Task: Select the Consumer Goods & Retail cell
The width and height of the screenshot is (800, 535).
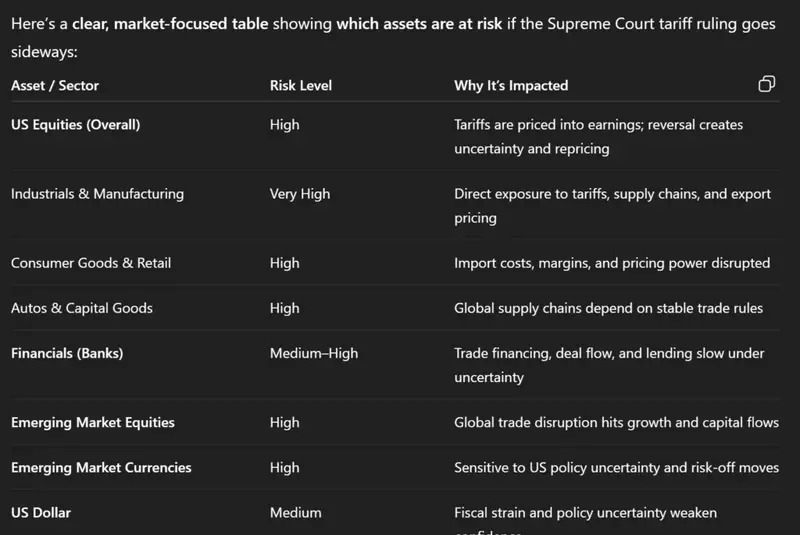Action: [91, 263]
